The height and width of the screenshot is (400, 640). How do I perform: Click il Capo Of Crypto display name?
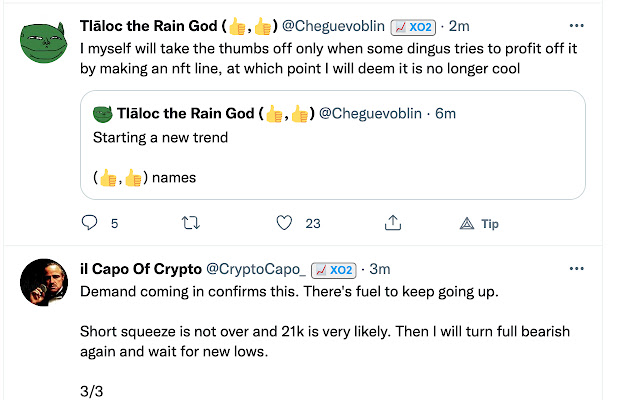(143, 269)
